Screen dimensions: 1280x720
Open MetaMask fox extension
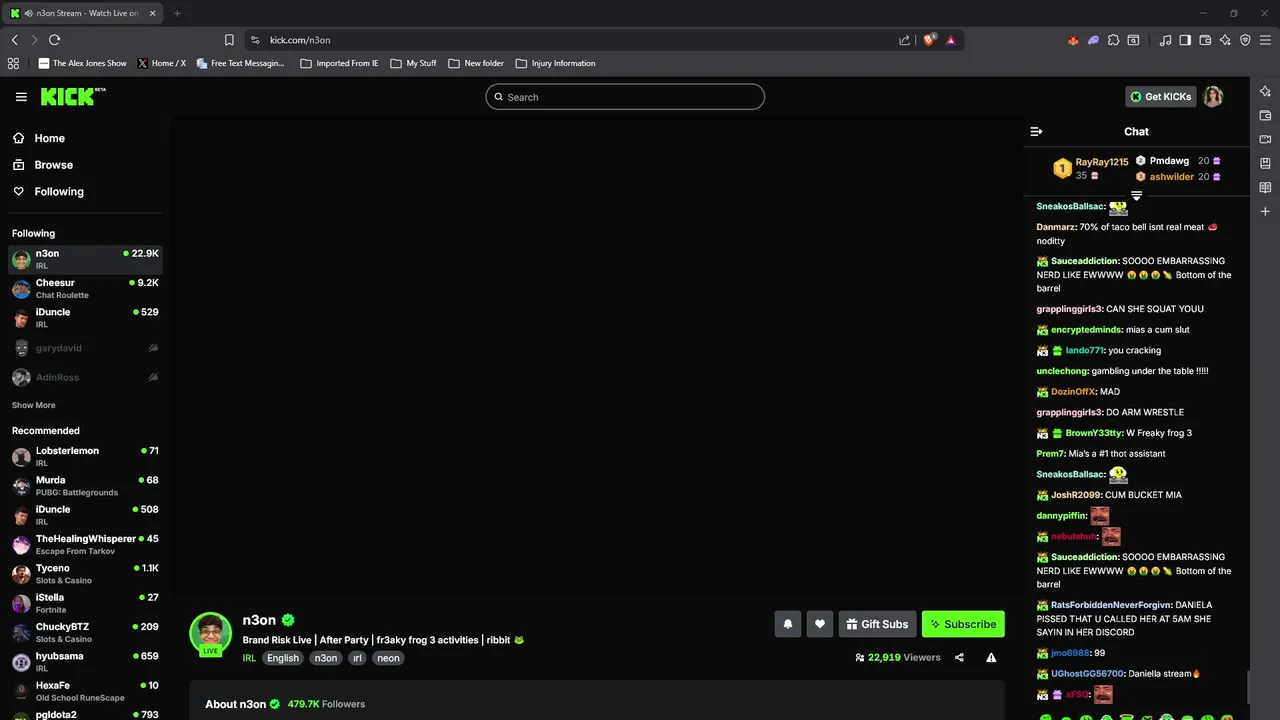pyautogui.click(x=1073, y=40)
